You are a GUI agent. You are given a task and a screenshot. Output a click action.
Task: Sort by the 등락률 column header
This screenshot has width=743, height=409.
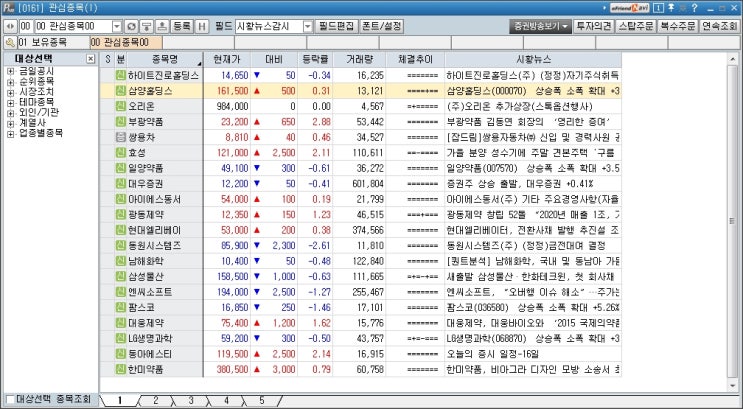point(315,60)
